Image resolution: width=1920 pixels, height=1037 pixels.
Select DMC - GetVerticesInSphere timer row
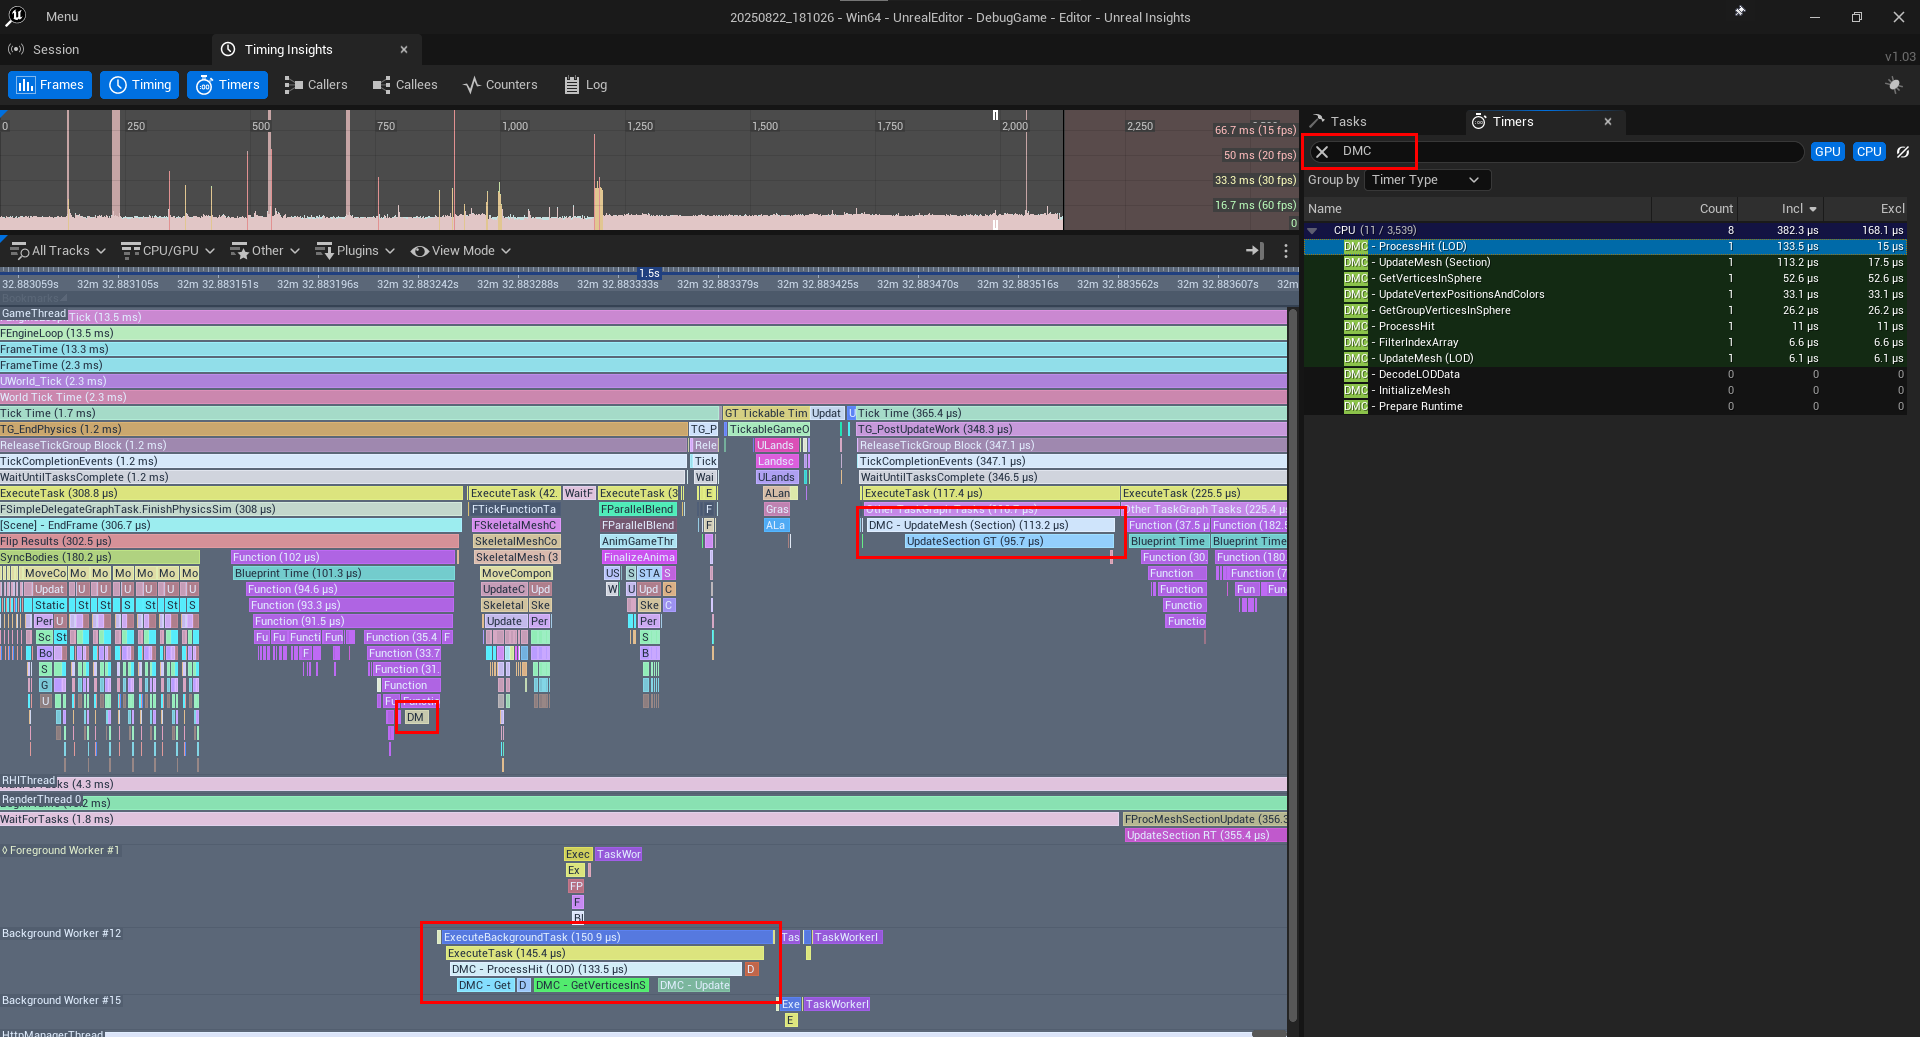[1605, 278]
